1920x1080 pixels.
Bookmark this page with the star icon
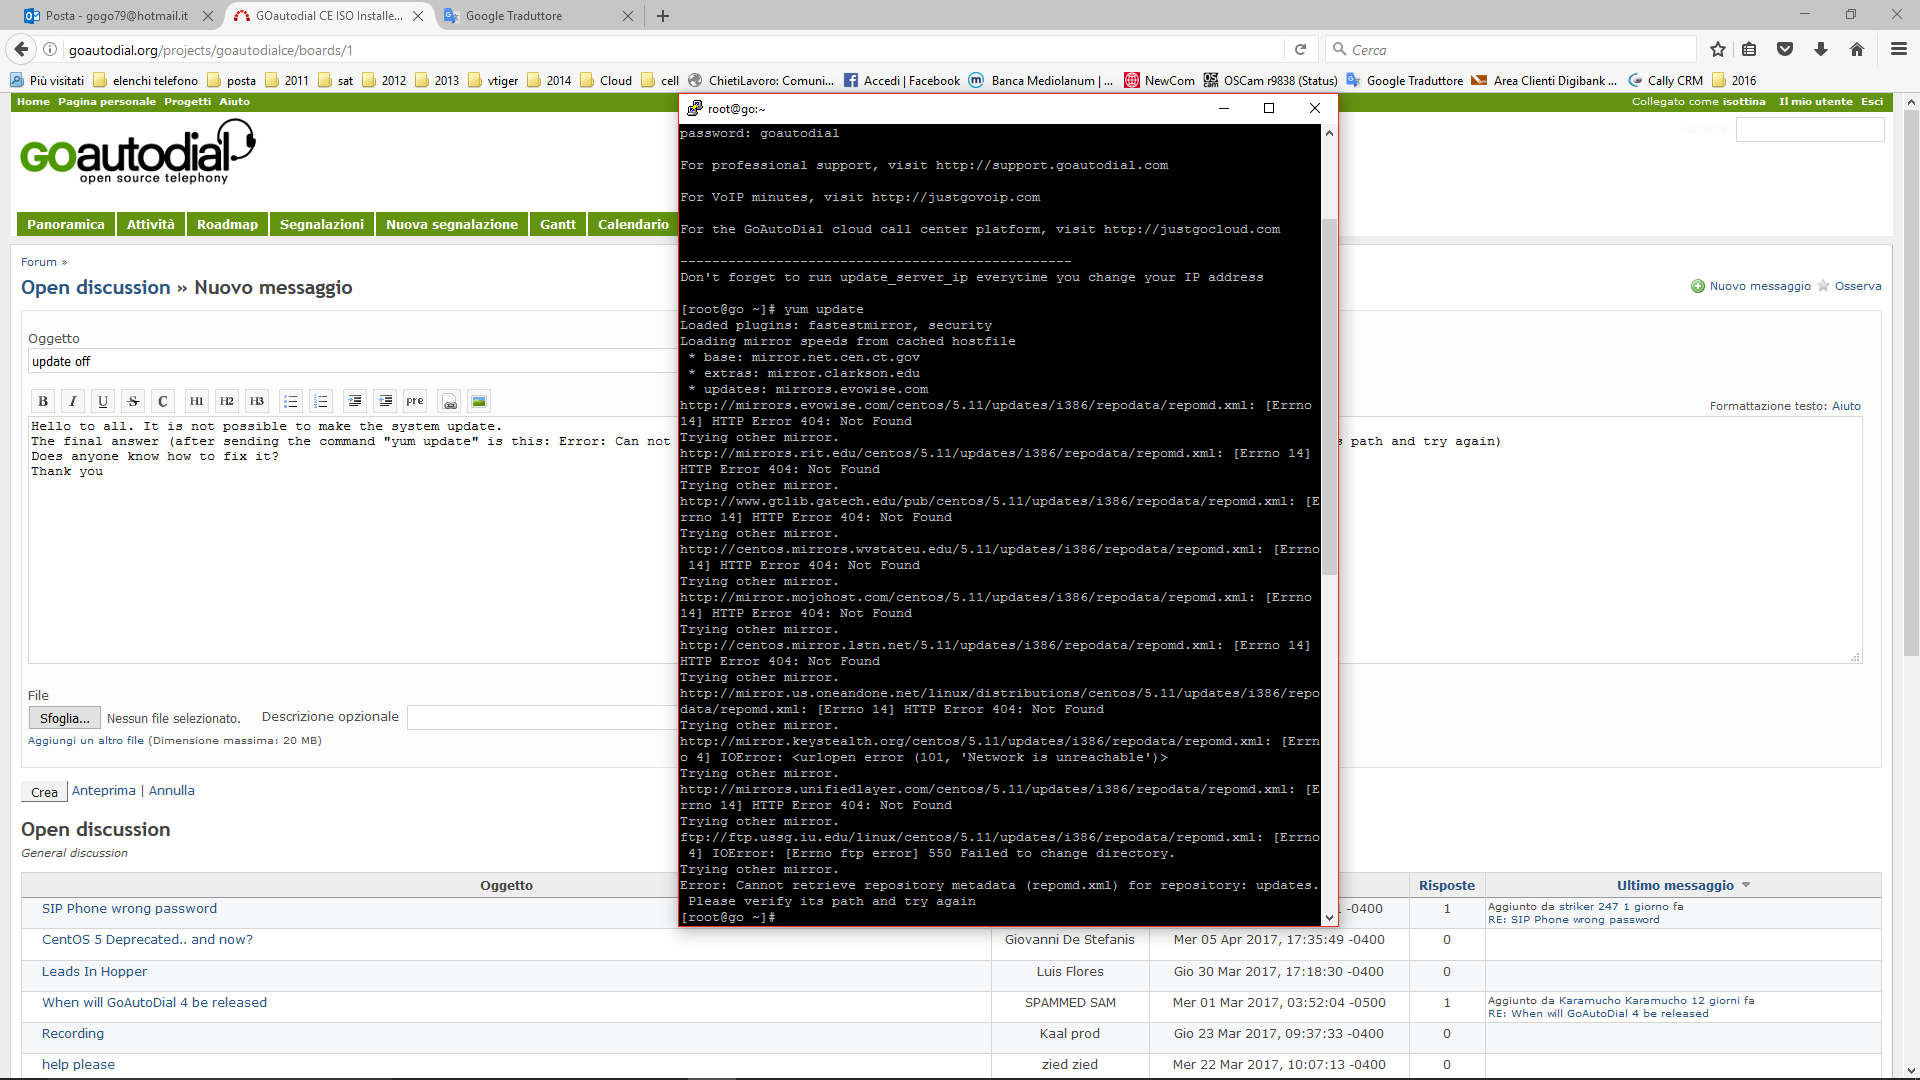click(x=1718, y=49)
